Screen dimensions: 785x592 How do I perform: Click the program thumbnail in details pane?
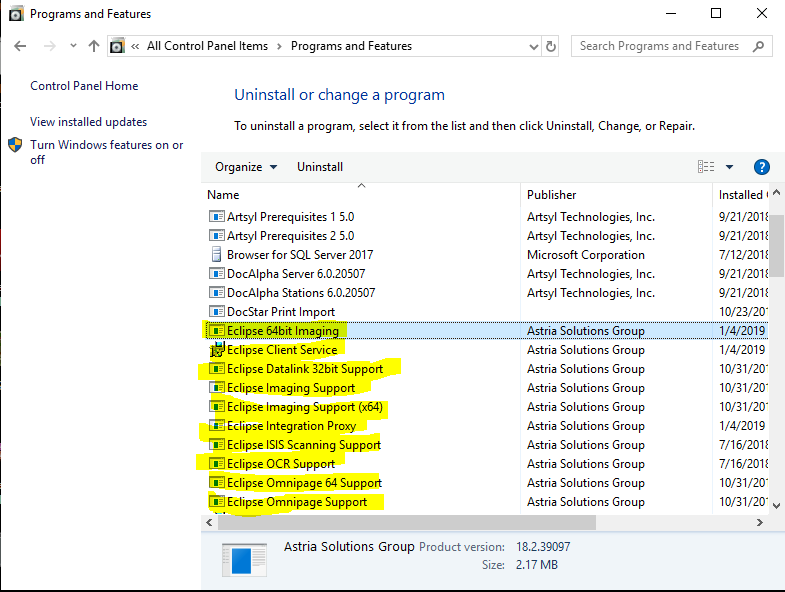click(244, 560)
